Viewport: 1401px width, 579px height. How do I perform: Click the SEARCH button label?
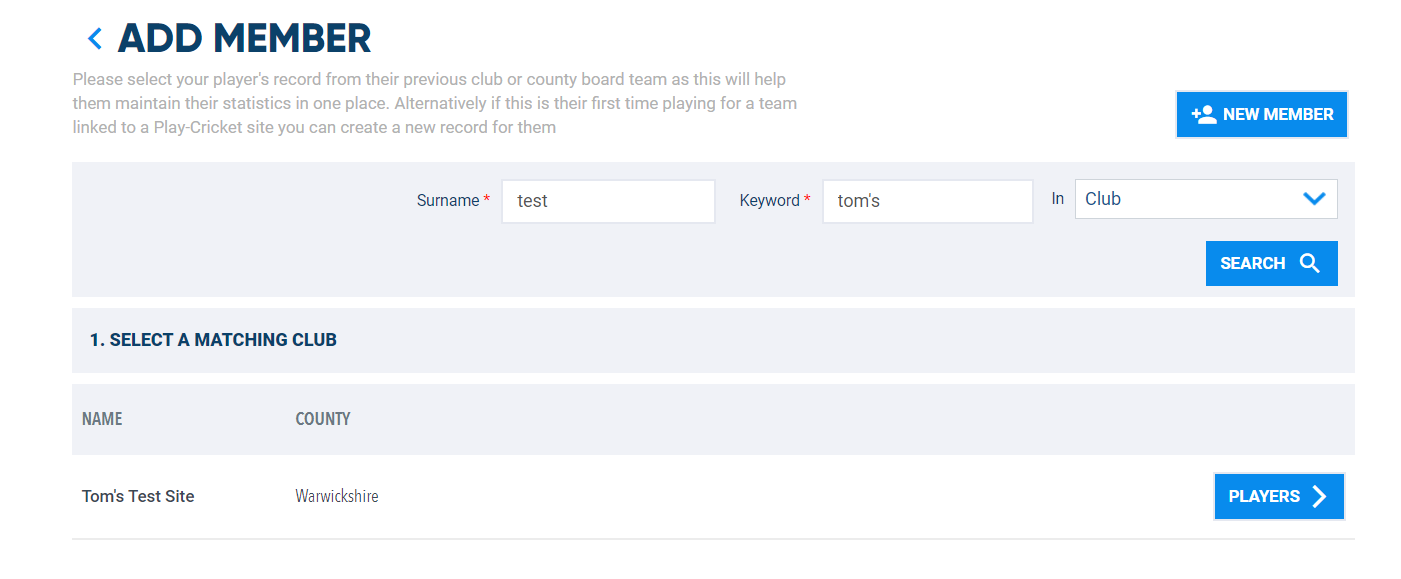pyautogui.click(x=1252, y=263)
